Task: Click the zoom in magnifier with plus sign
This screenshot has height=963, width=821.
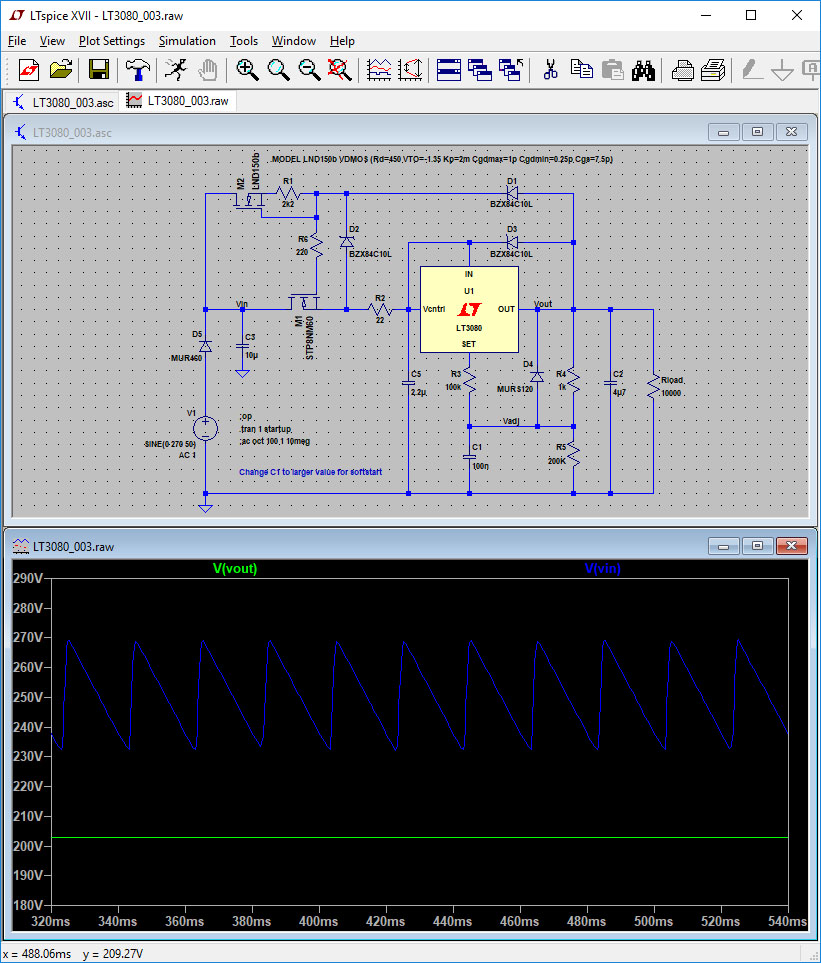Action: coord(247,70)
